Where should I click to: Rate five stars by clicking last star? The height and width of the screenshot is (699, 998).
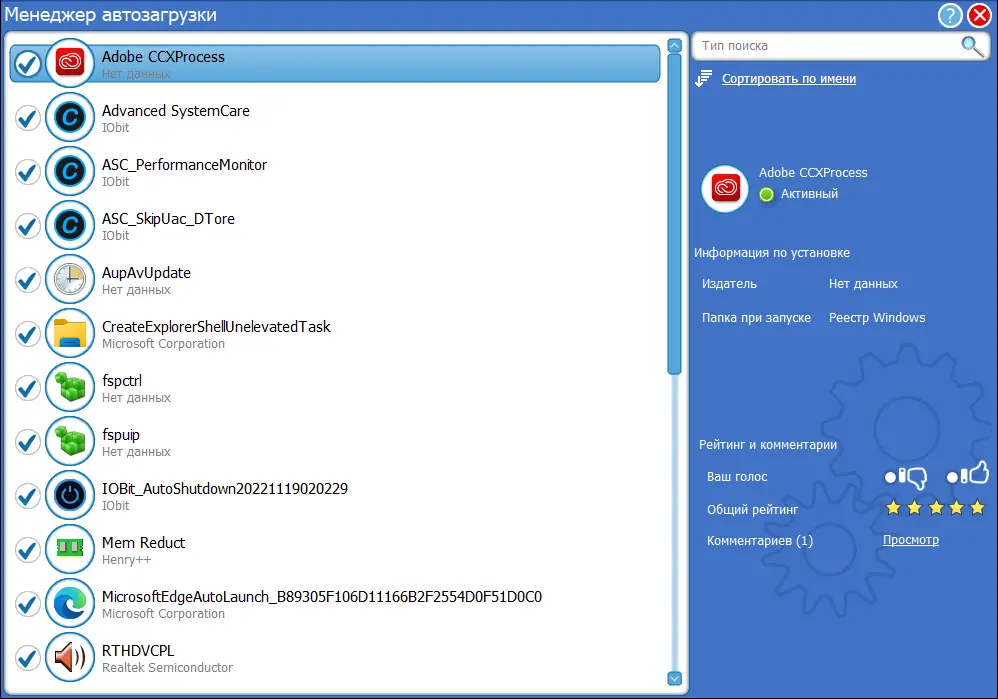pos(975,508)
